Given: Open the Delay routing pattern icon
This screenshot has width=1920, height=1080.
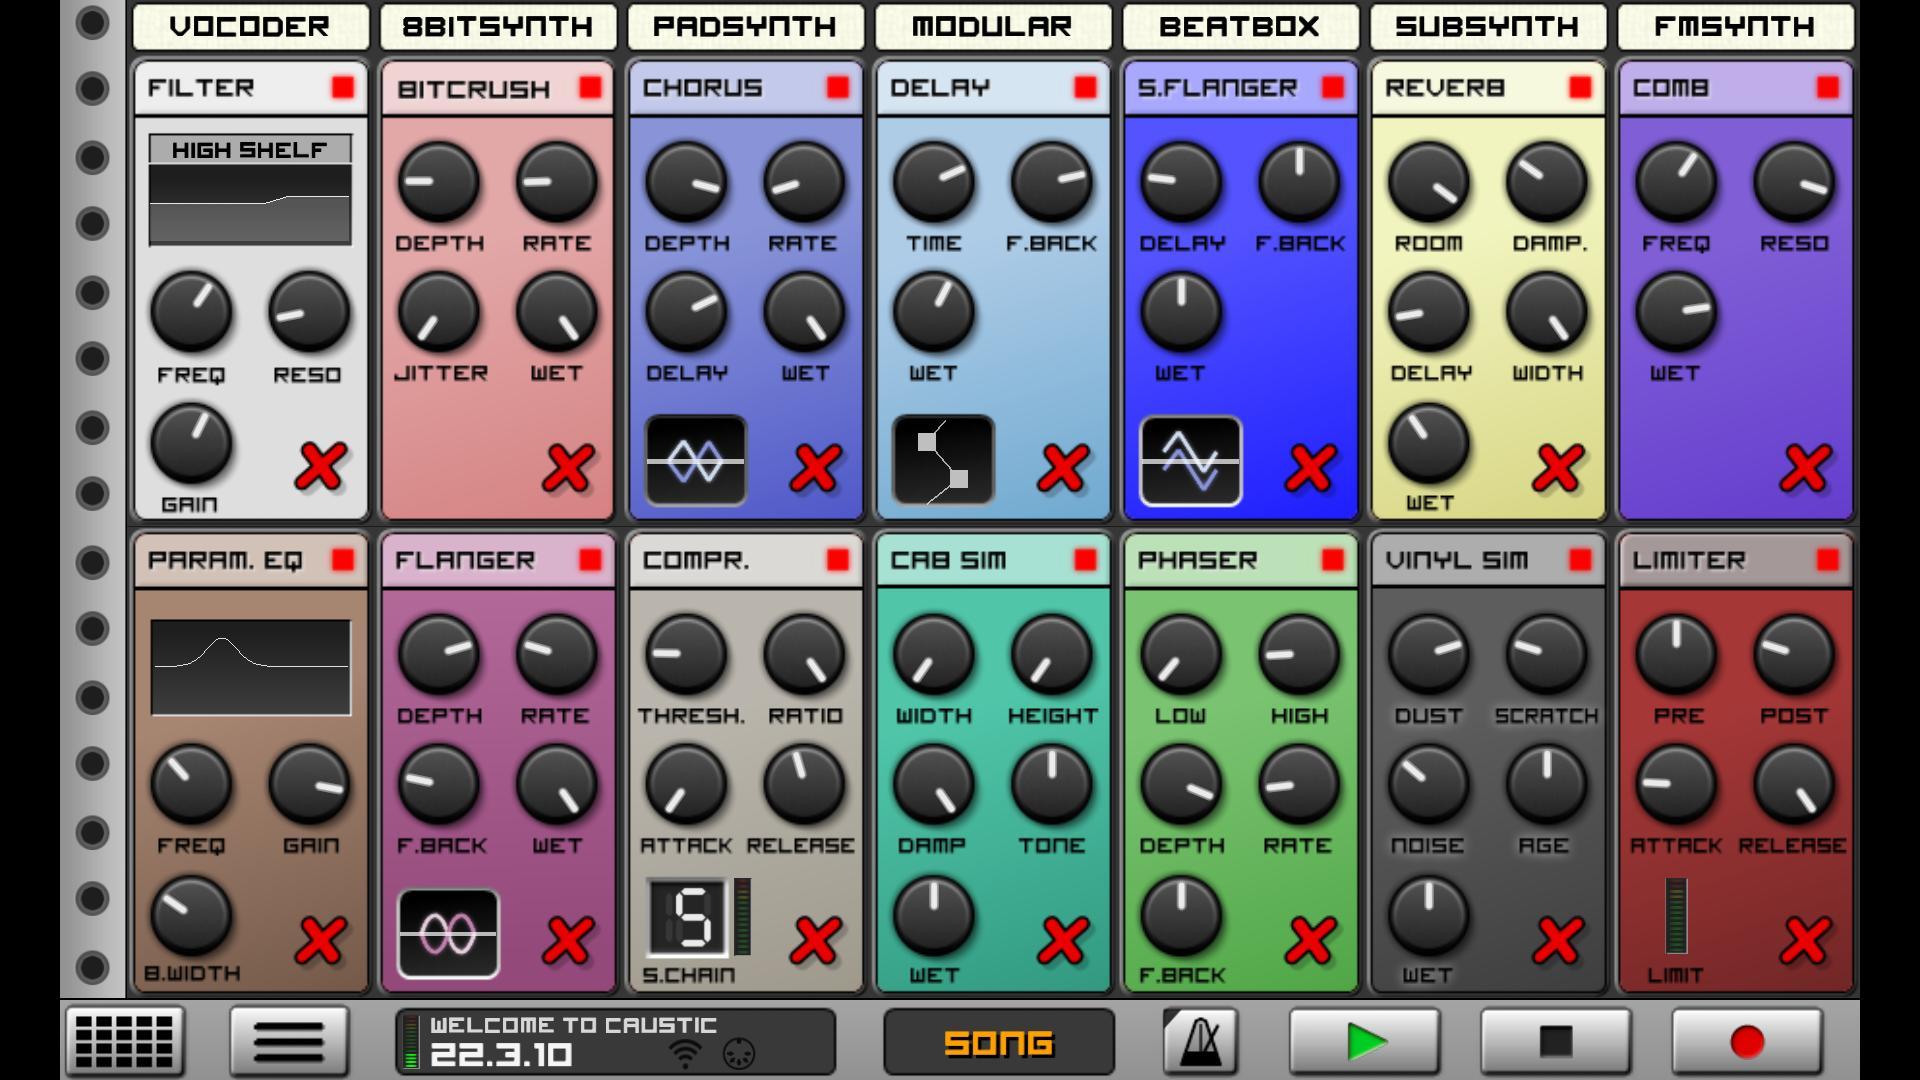Looking at the screenshot, I should click(x=941, y=461).
